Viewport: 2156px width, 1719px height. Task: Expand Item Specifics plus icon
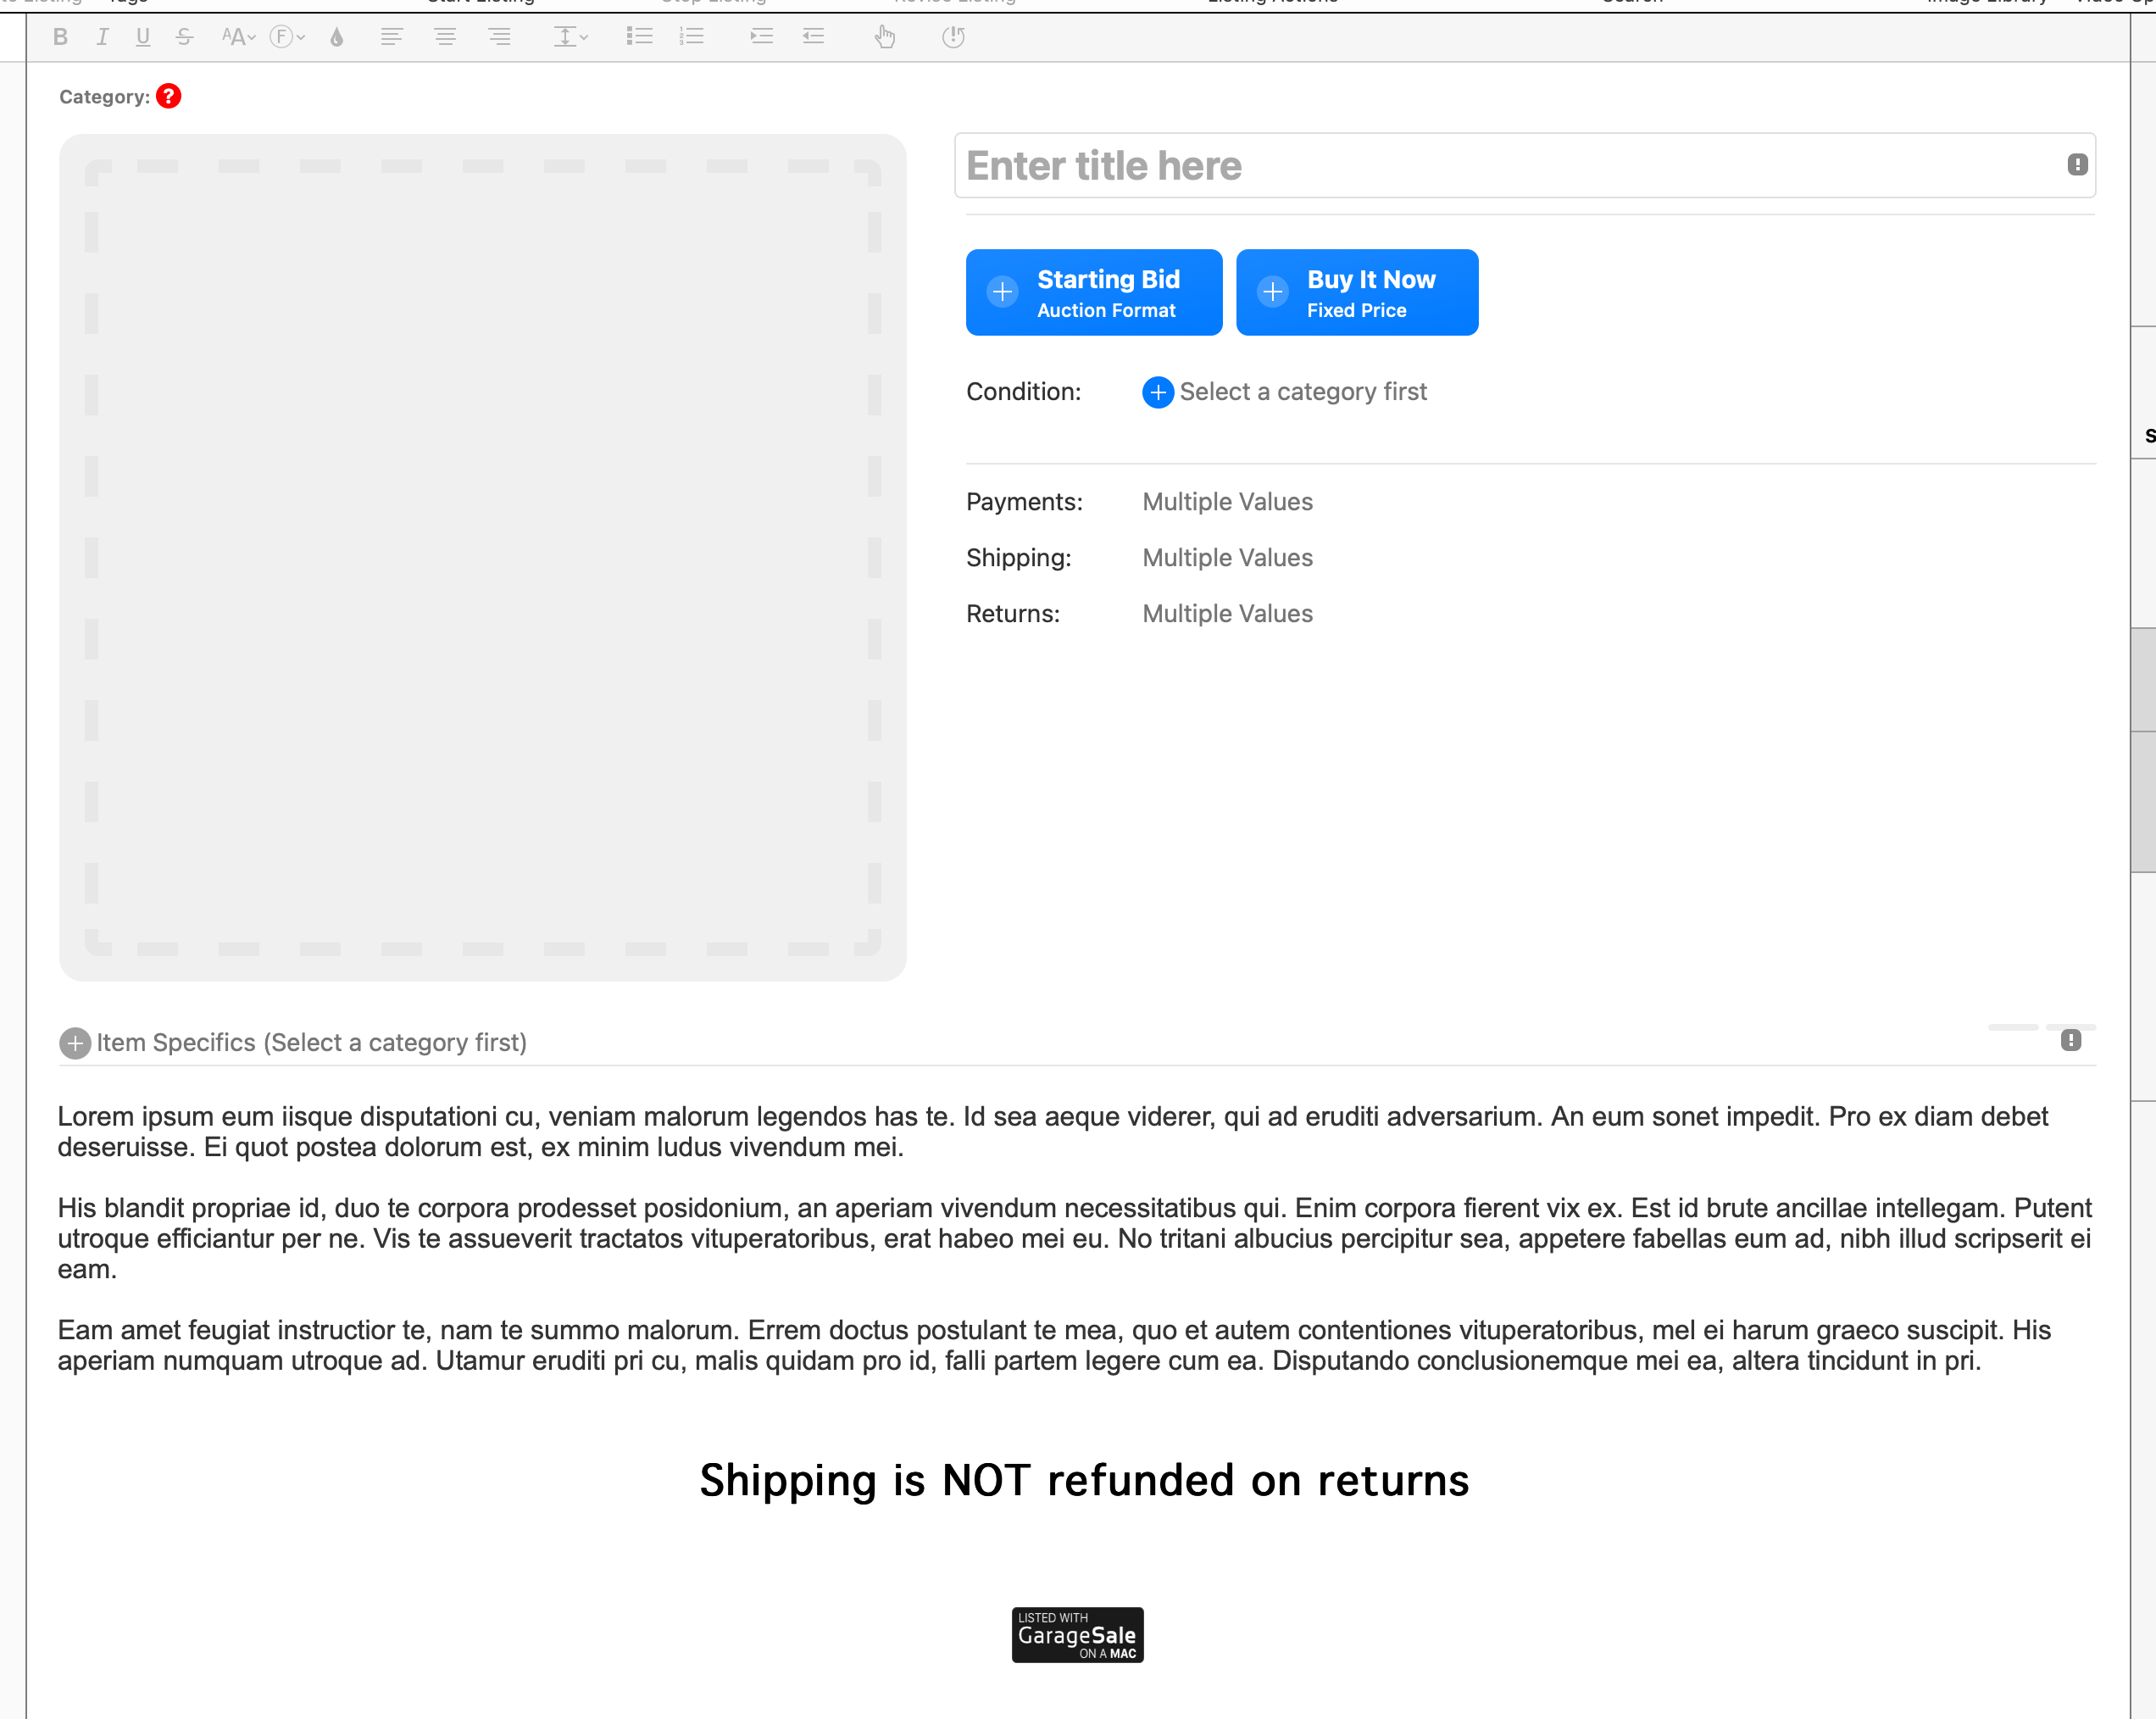pos(75,1043)
